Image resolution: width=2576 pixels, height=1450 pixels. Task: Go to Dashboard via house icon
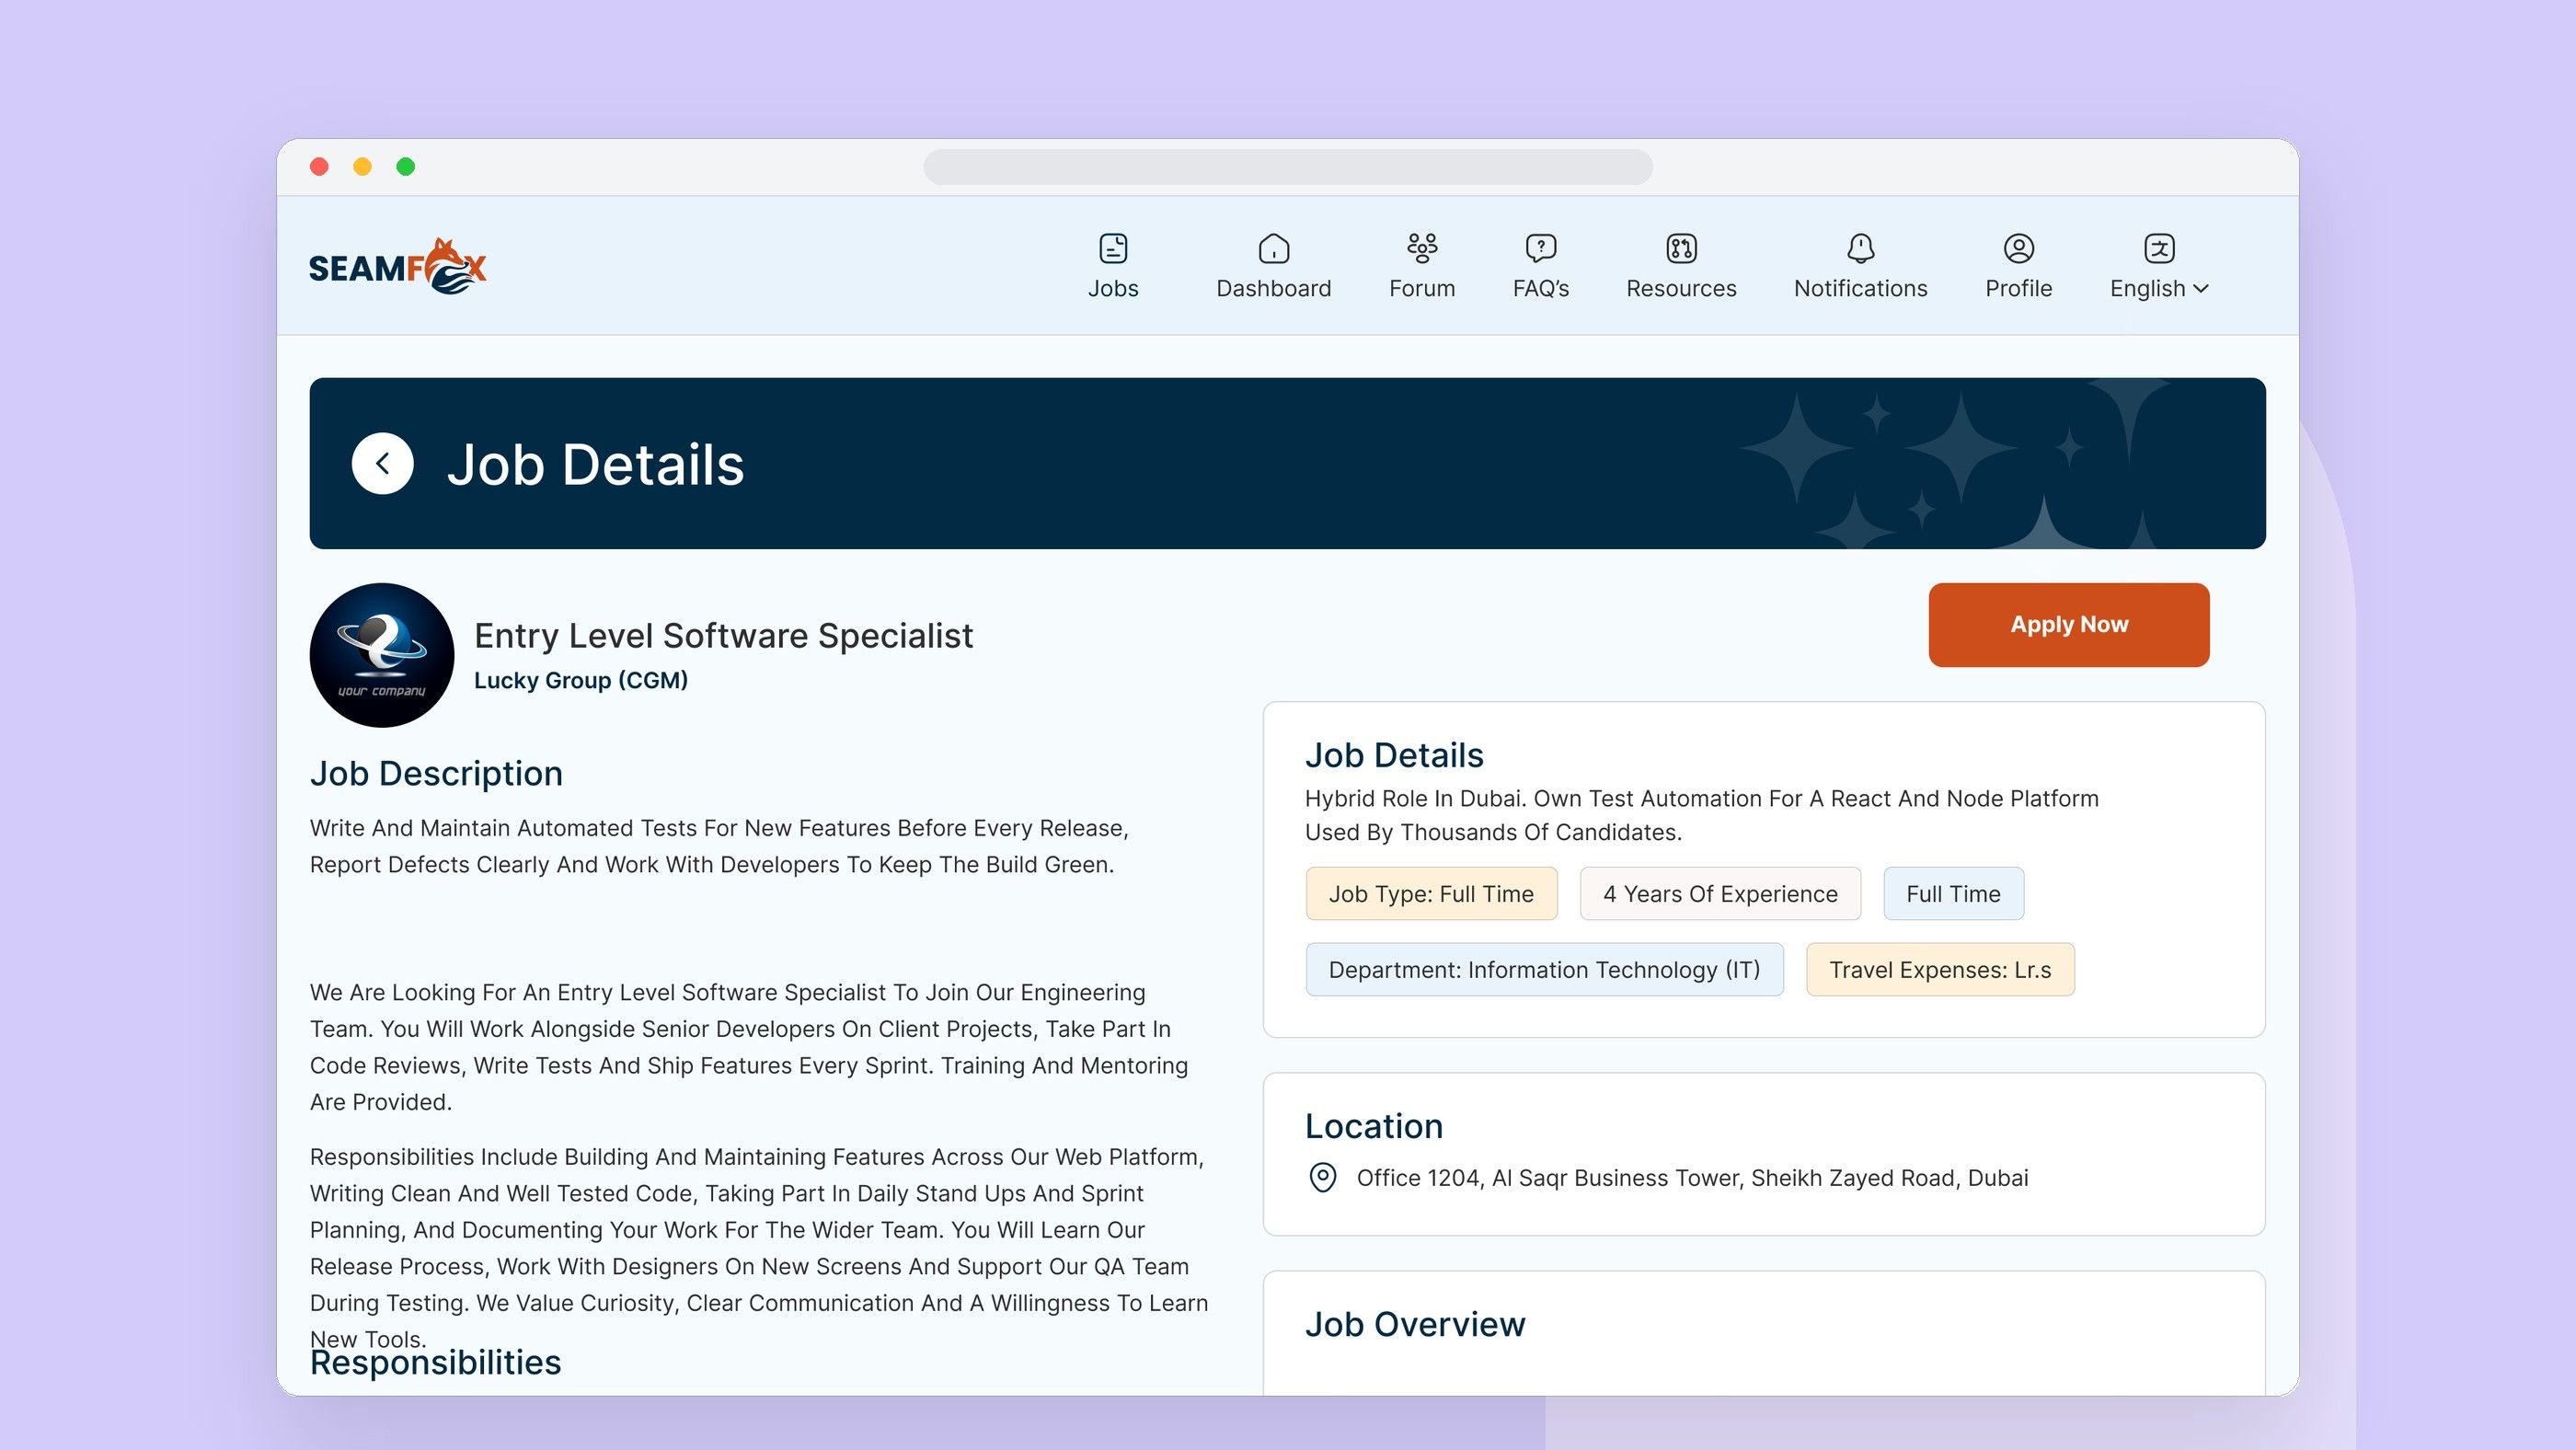1273,248
